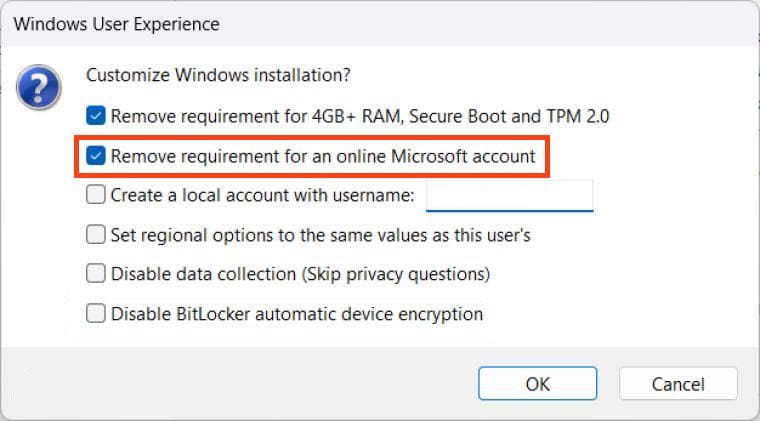Click the "Windows User Experience" title text
760x421 pixels.
[x=116, y=23]
